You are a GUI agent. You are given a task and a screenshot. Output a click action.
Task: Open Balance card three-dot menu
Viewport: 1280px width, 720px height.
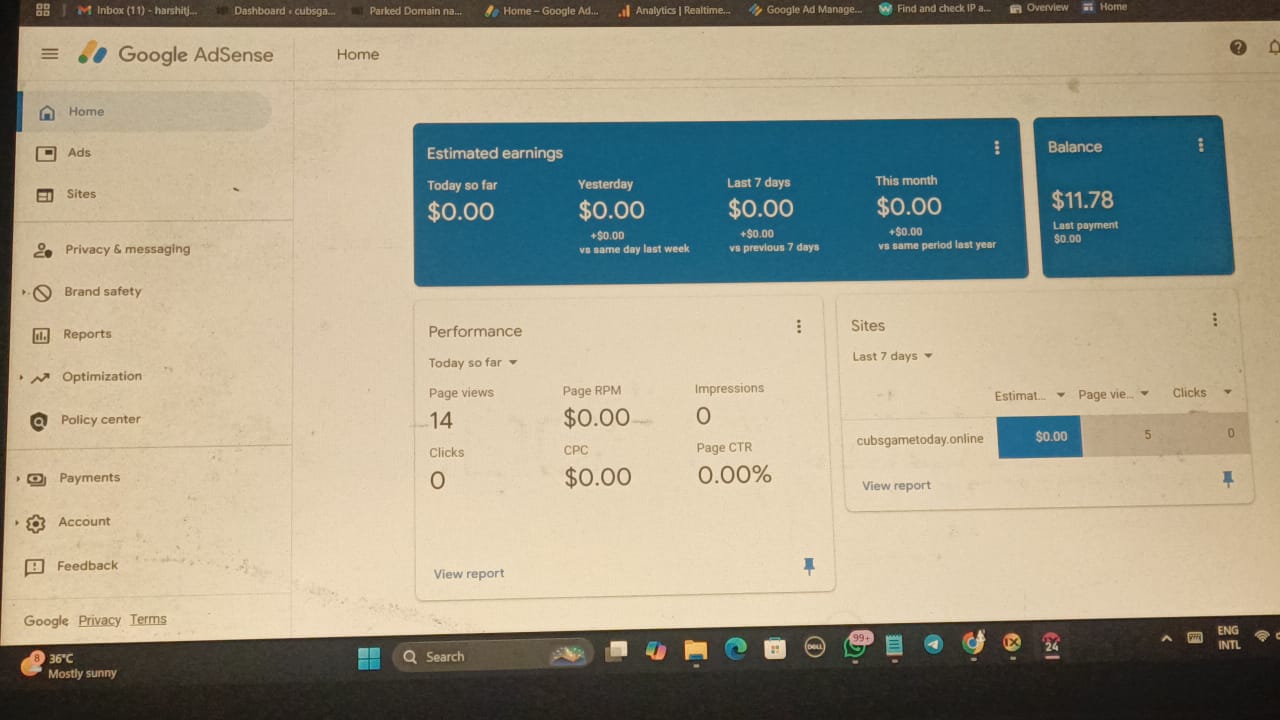(x=1200, y=145)
